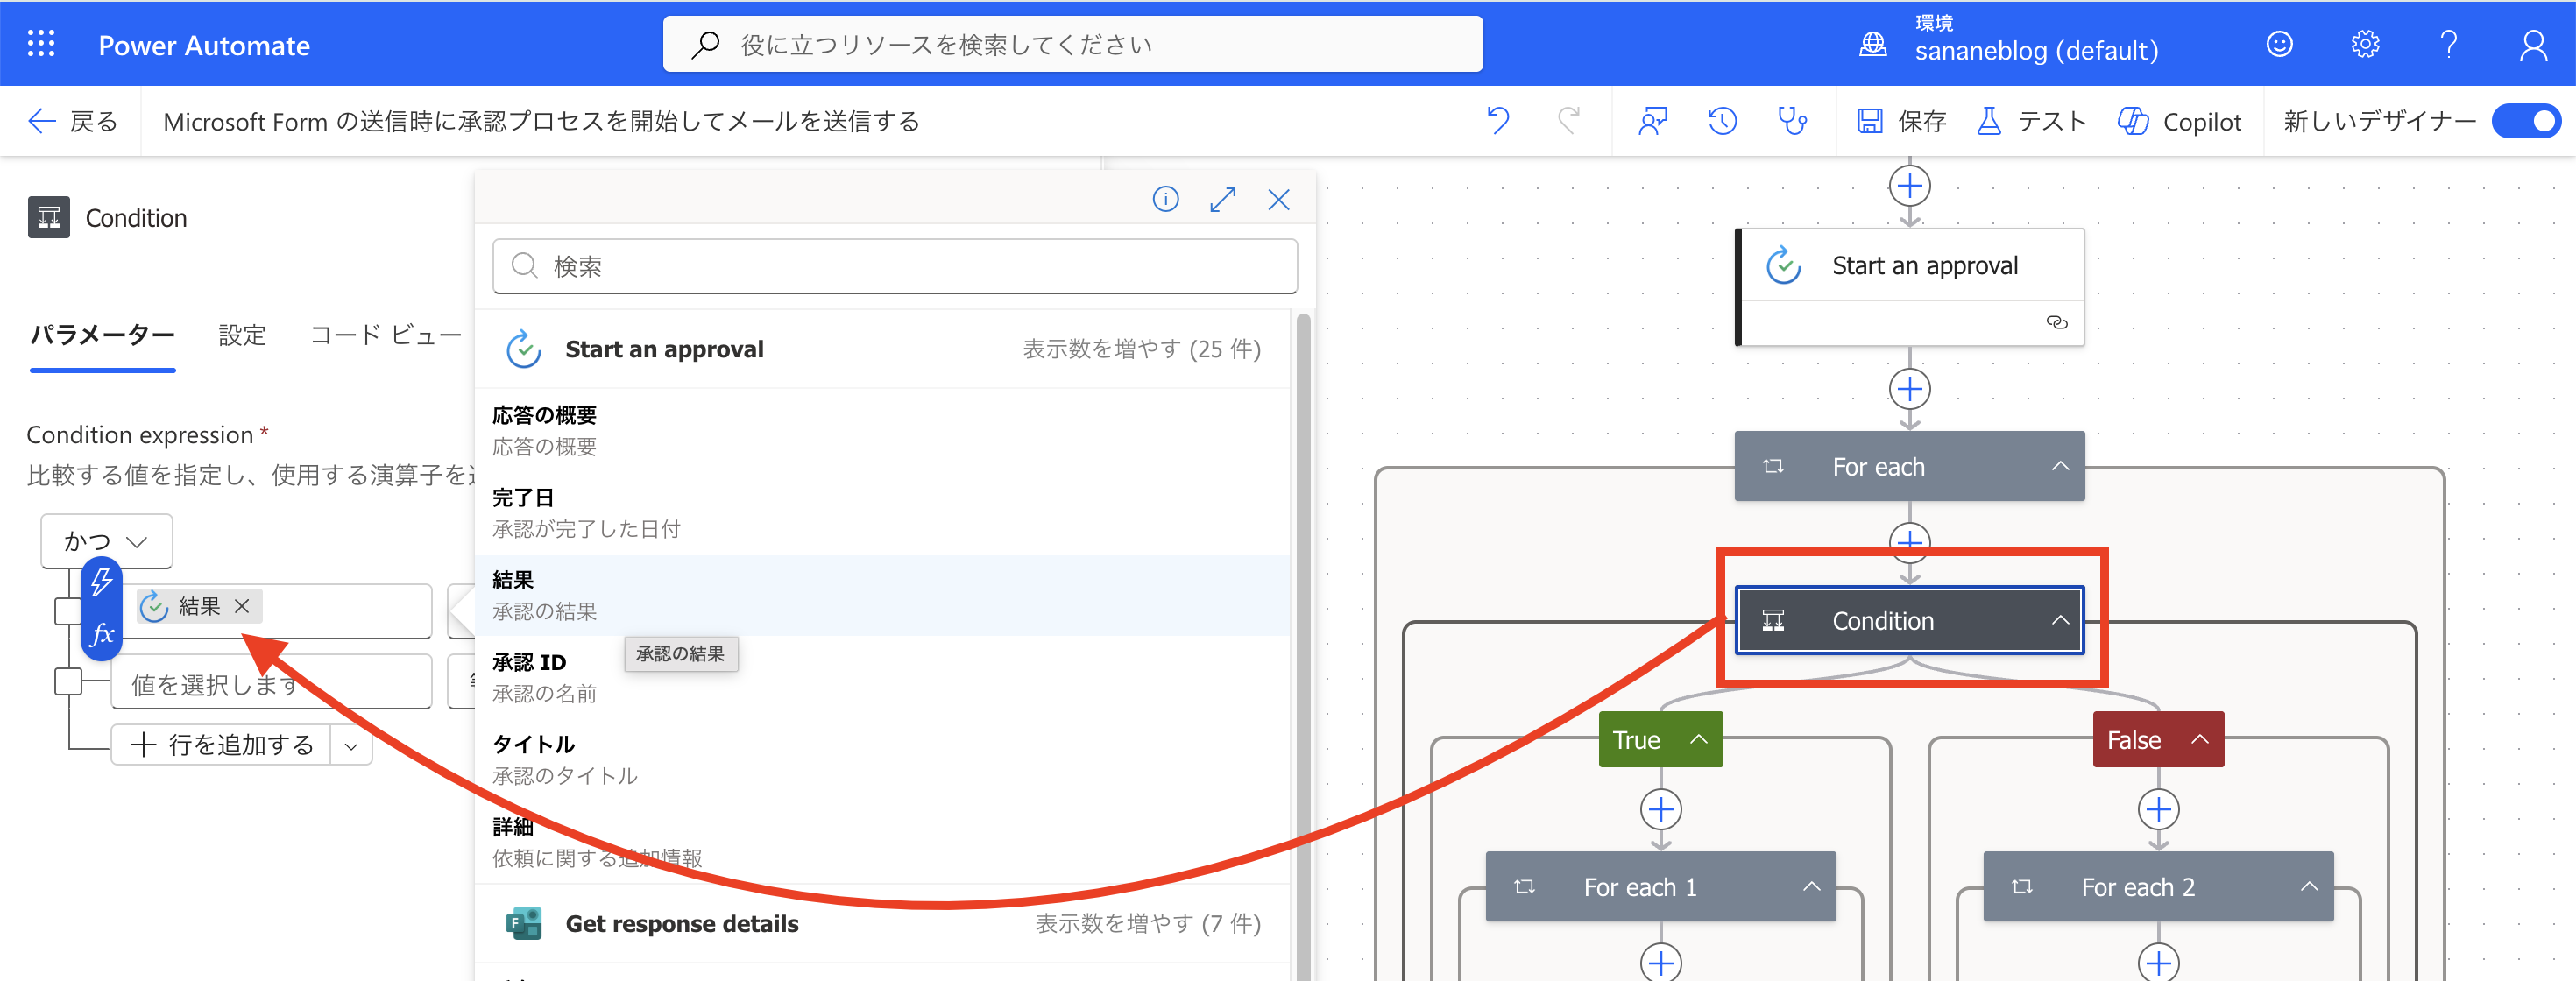Switch to the 設定 tab
Screen dimensions: 2576x981
242,335
